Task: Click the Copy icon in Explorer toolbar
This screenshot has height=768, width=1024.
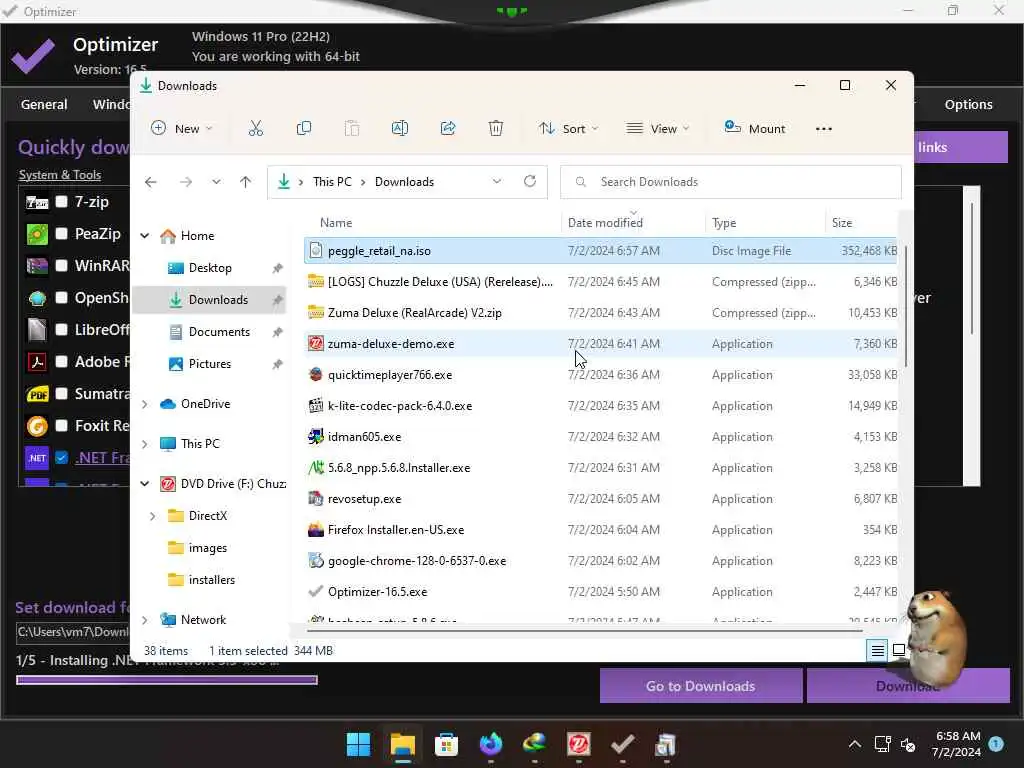Action: (304, 129)
